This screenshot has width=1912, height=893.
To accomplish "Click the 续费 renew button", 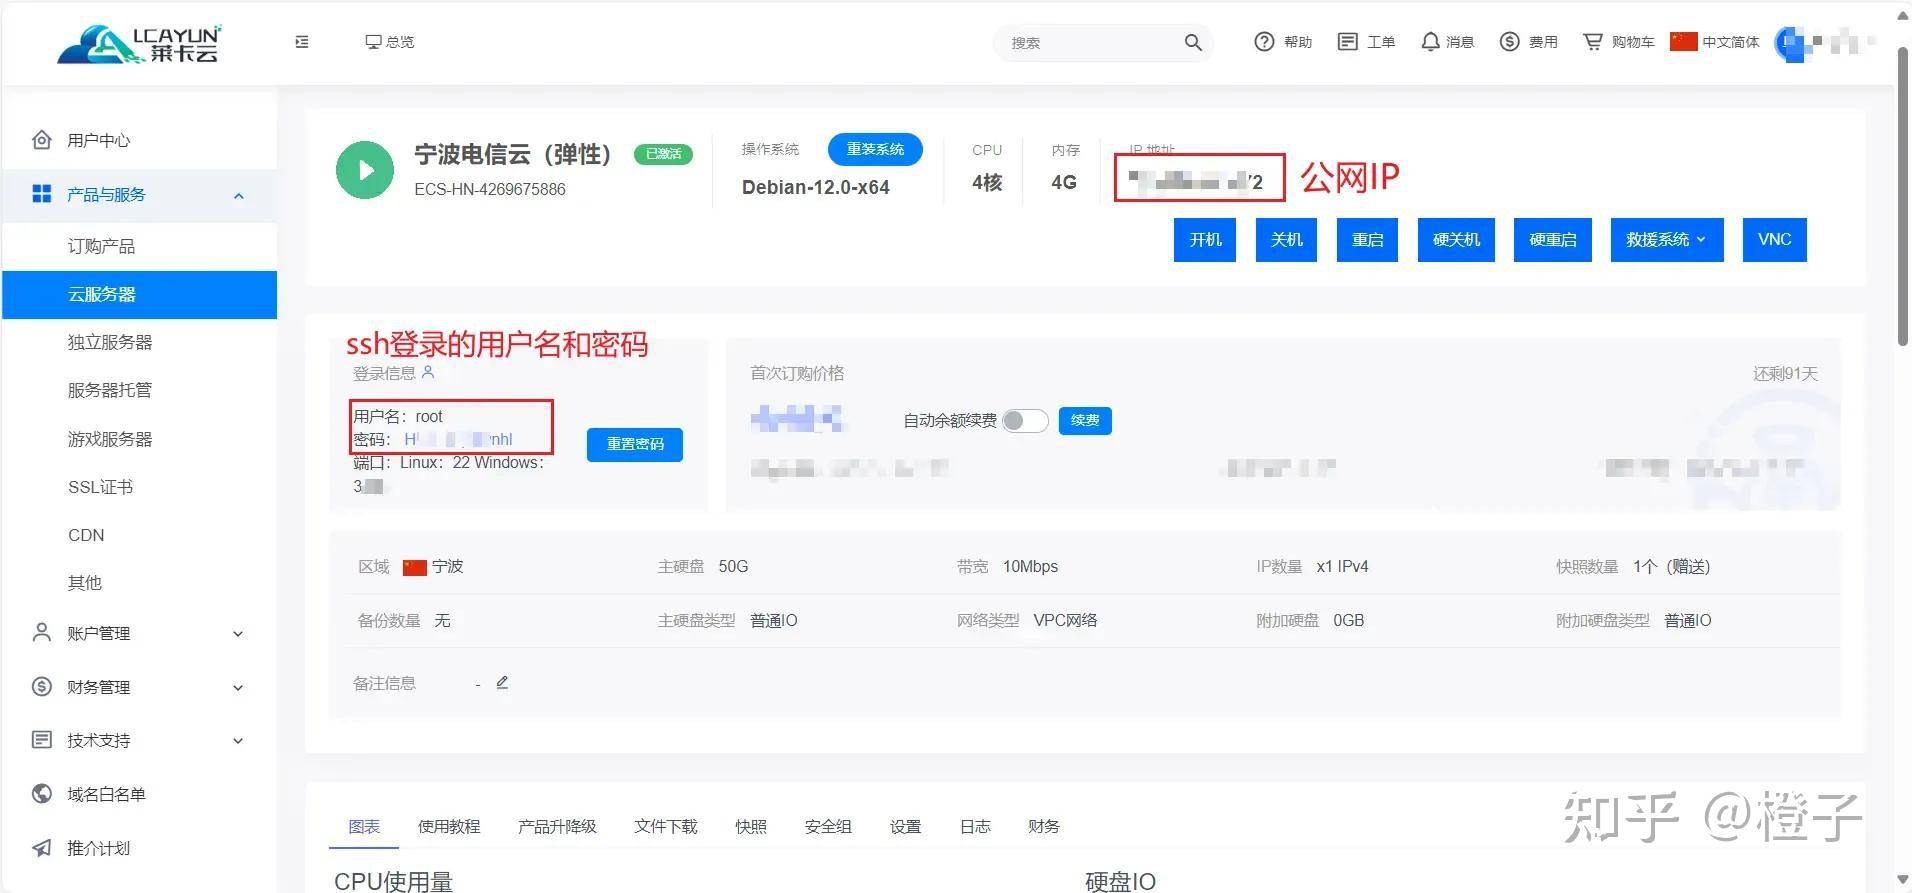I will [1085, 420].
